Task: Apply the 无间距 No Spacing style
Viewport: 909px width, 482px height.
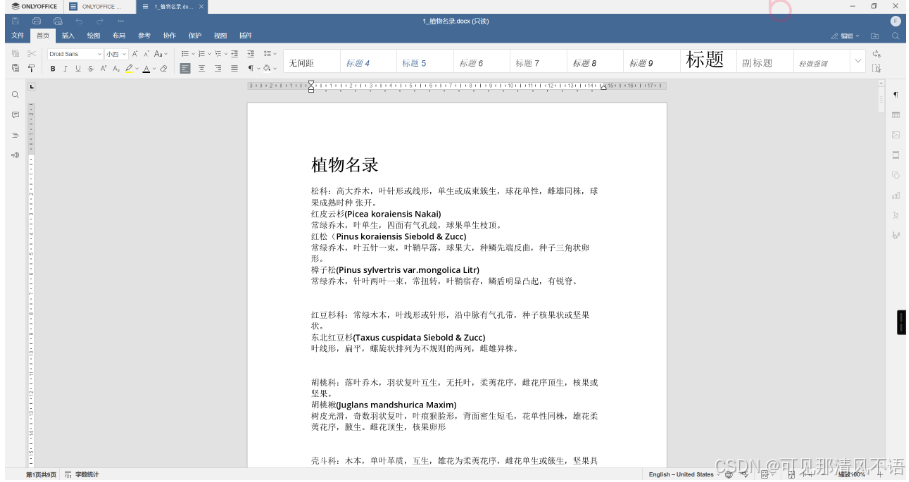Action: point(311,61)
